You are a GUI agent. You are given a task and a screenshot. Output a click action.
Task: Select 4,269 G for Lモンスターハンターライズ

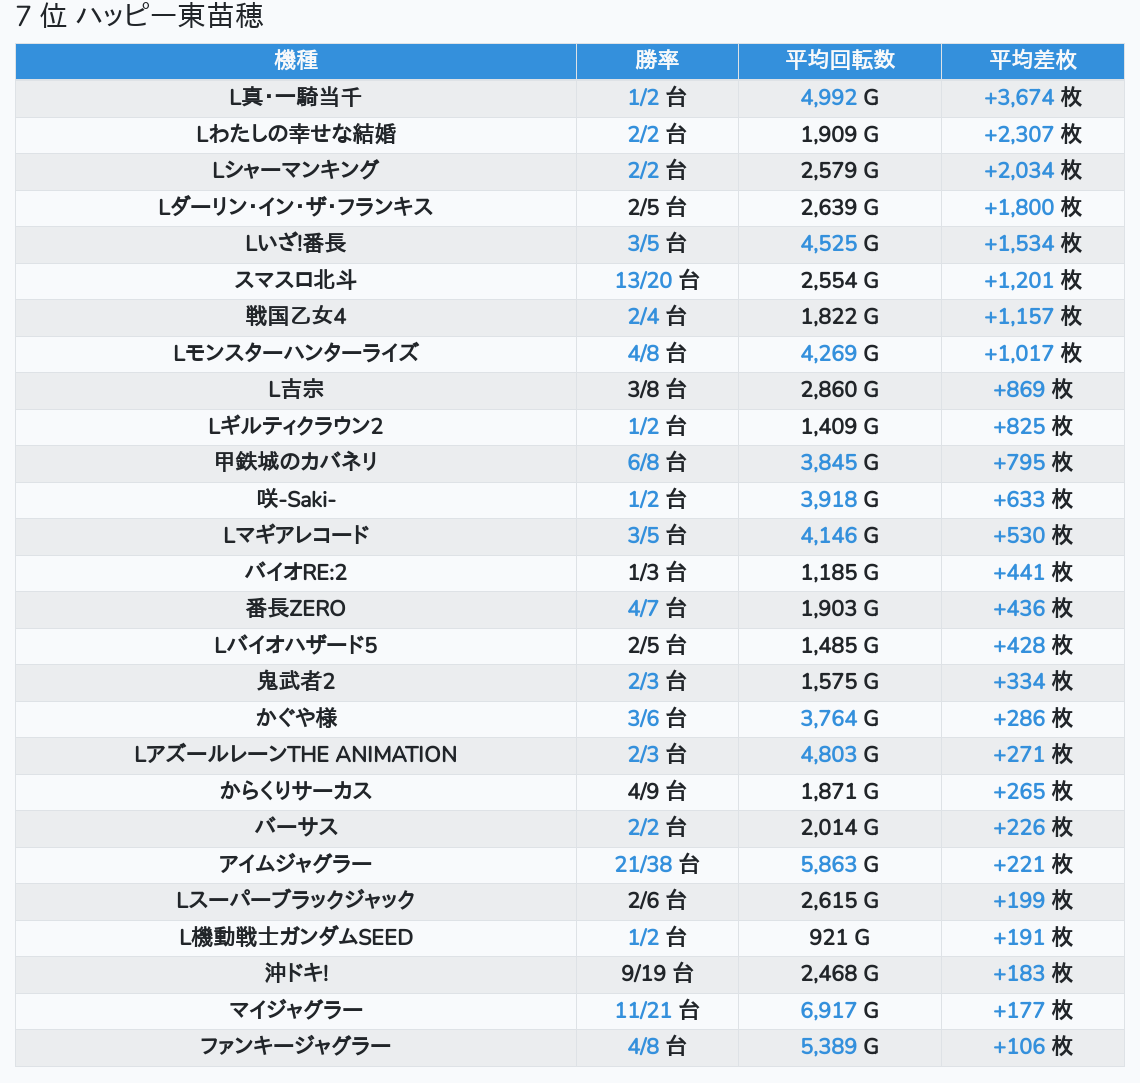pyautogui.click(x=840, y=353)
